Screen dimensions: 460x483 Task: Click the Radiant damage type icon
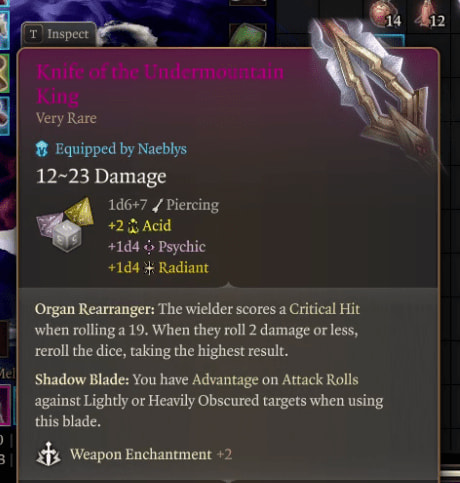(149, 268)
